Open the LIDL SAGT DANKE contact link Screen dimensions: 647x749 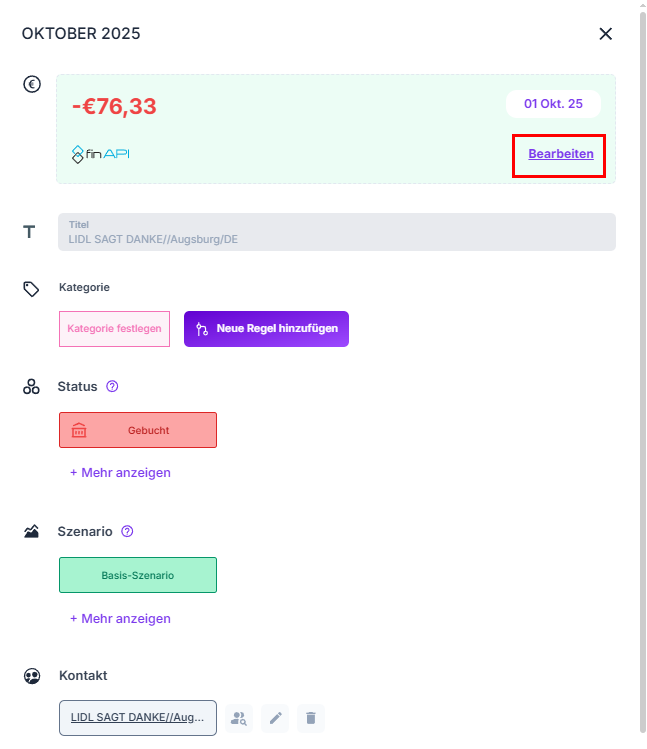tap(138, 718)
